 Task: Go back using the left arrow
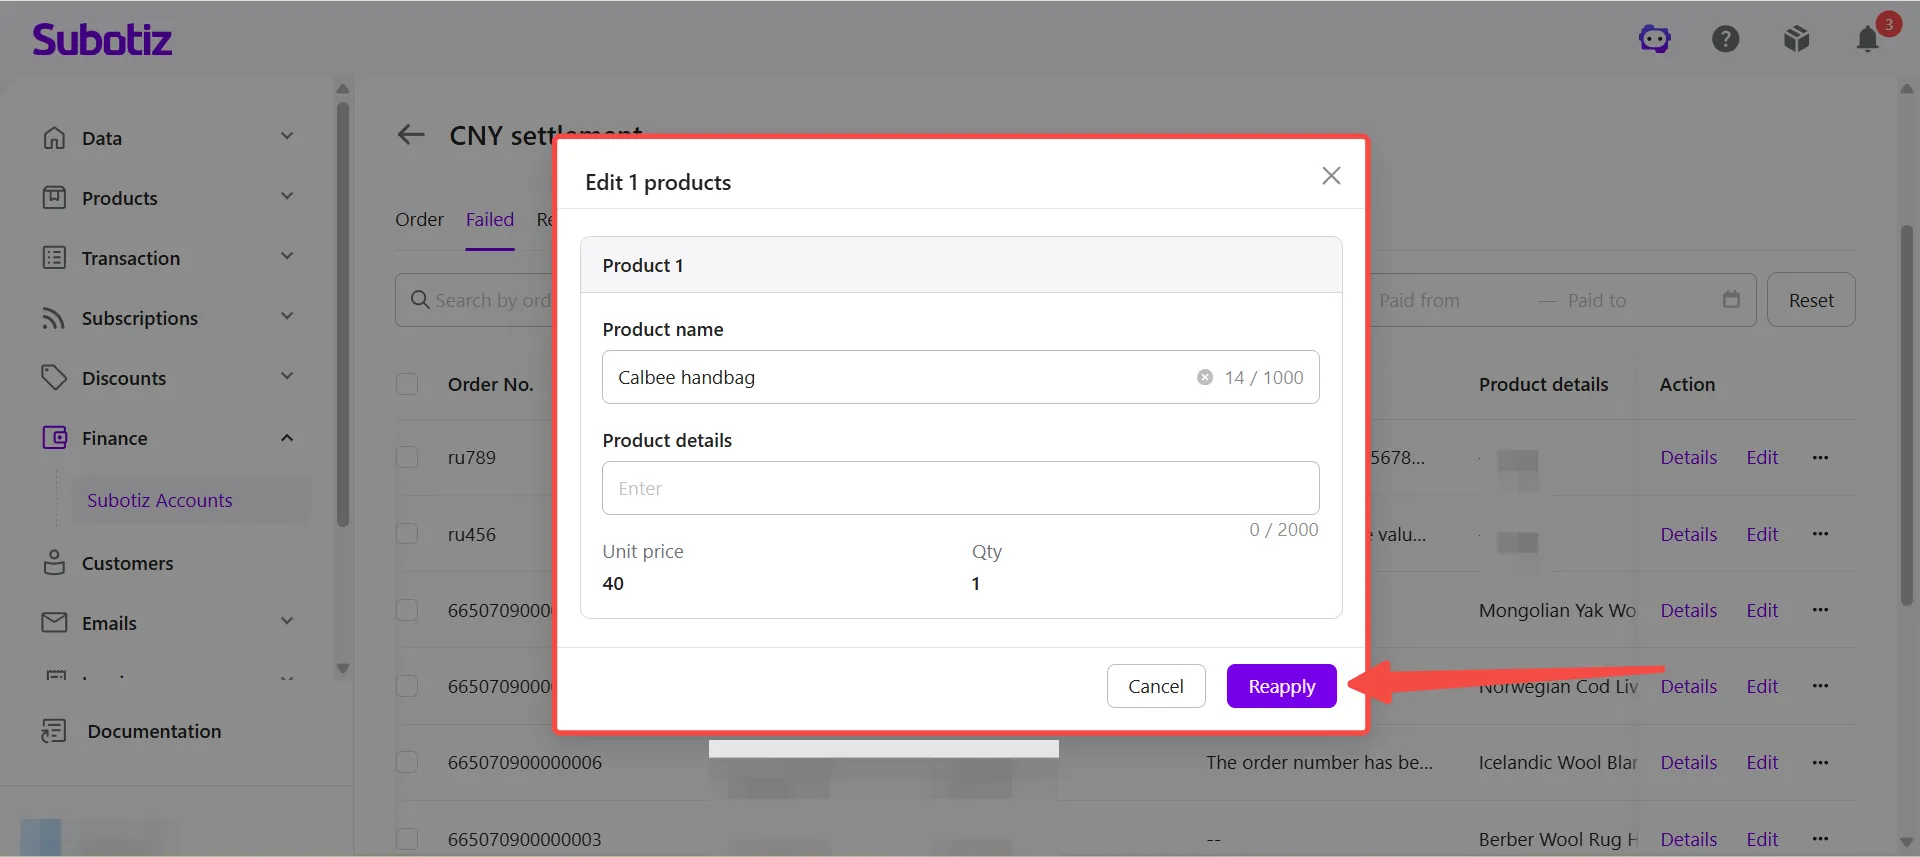pyautogui.click(x=411, y=135)
